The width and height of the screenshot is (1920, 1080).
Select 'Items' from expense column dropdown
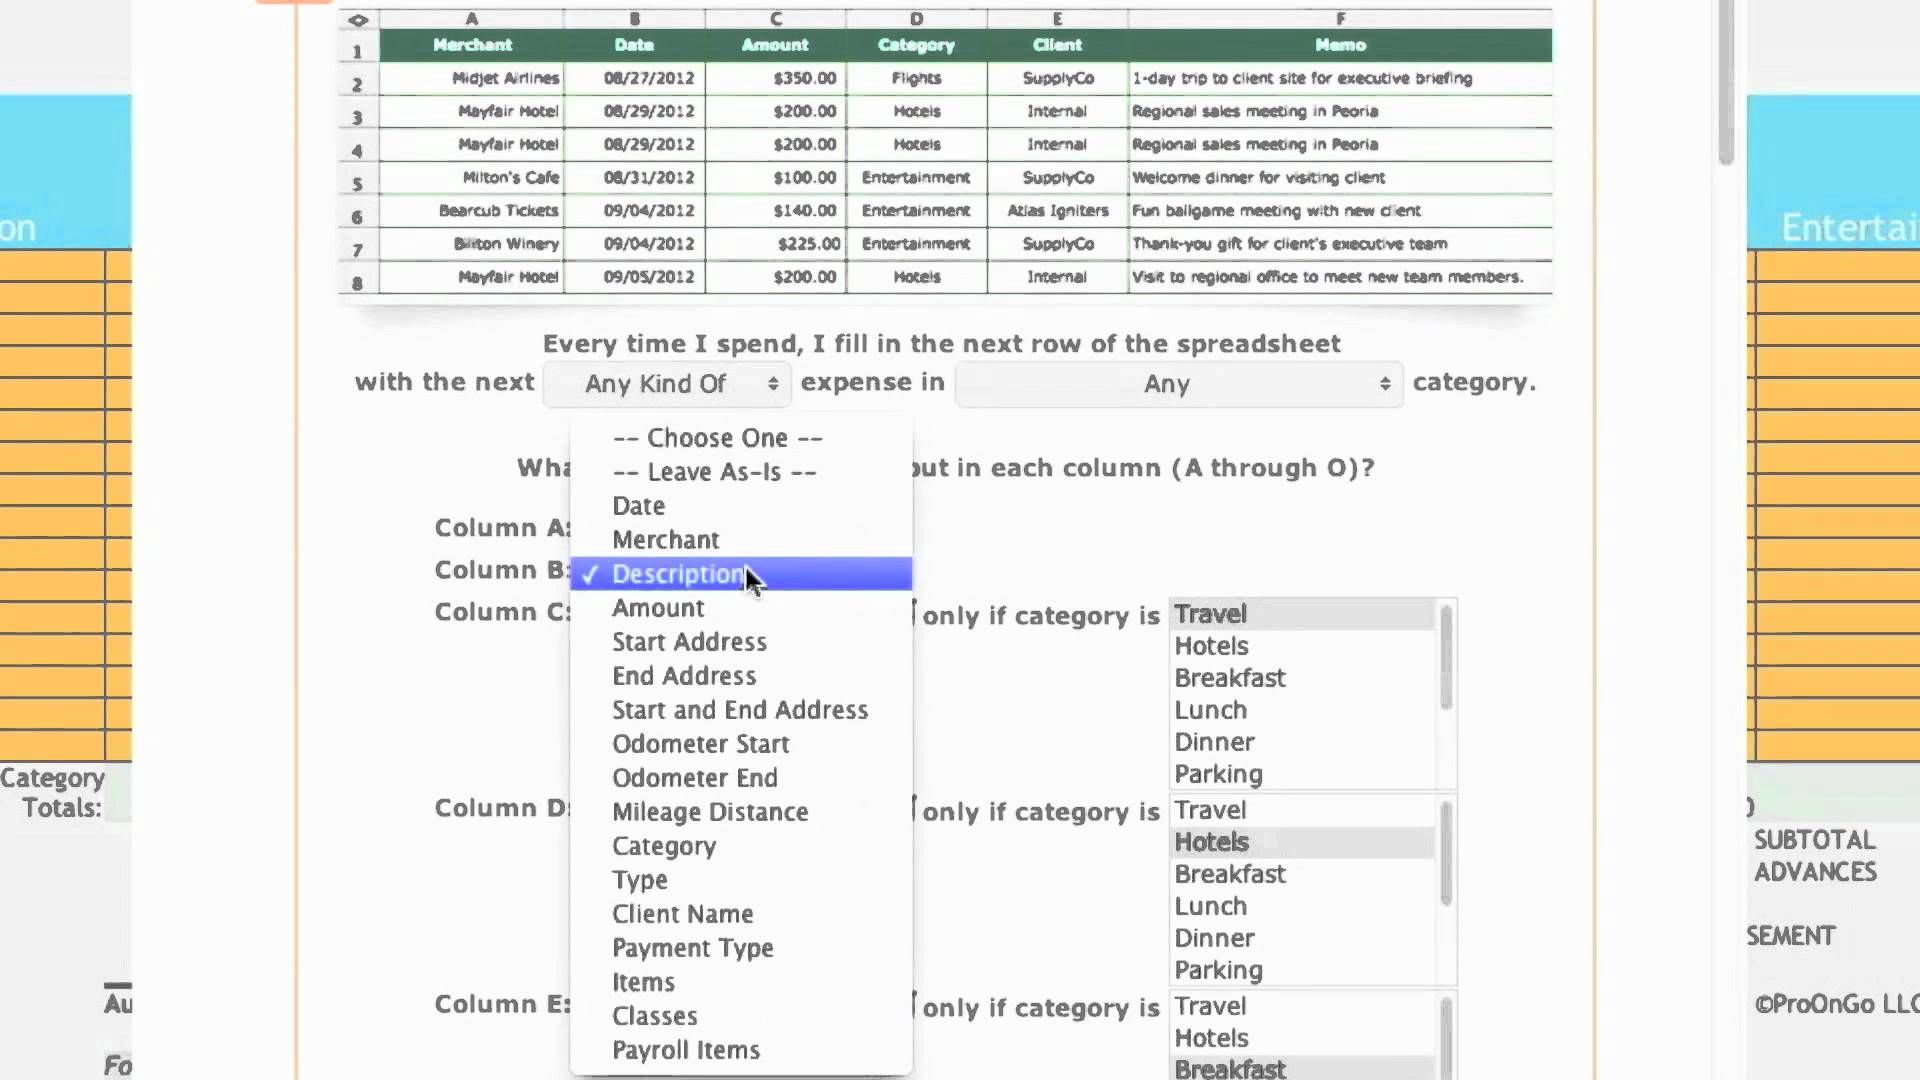[644, 981]
